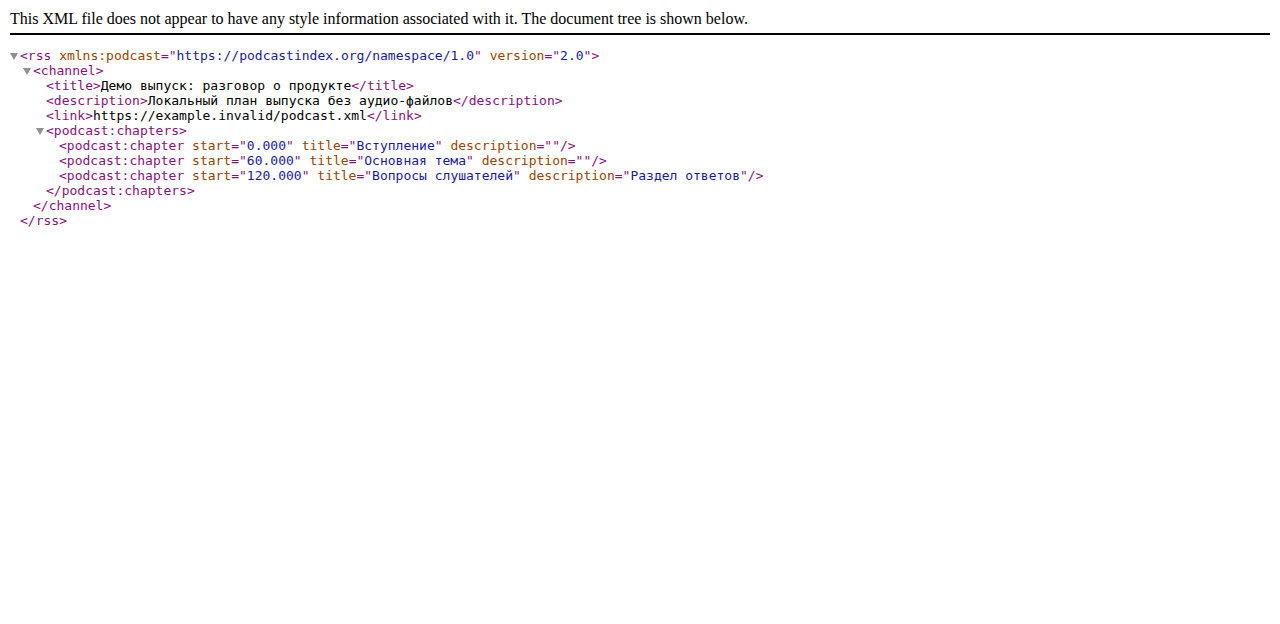The height and width of the screenshot is (624, 1280).
Task: Click the closing </rss> tag
Action: point(43,221)
